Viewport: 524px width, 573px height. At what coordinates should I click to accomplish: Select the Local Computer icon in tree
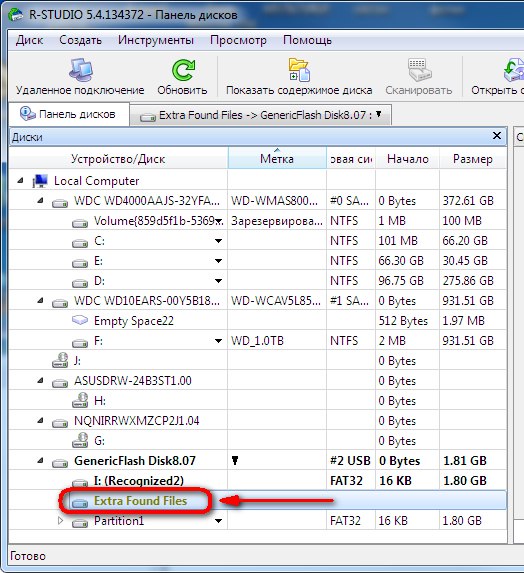(x=40, y=181)
